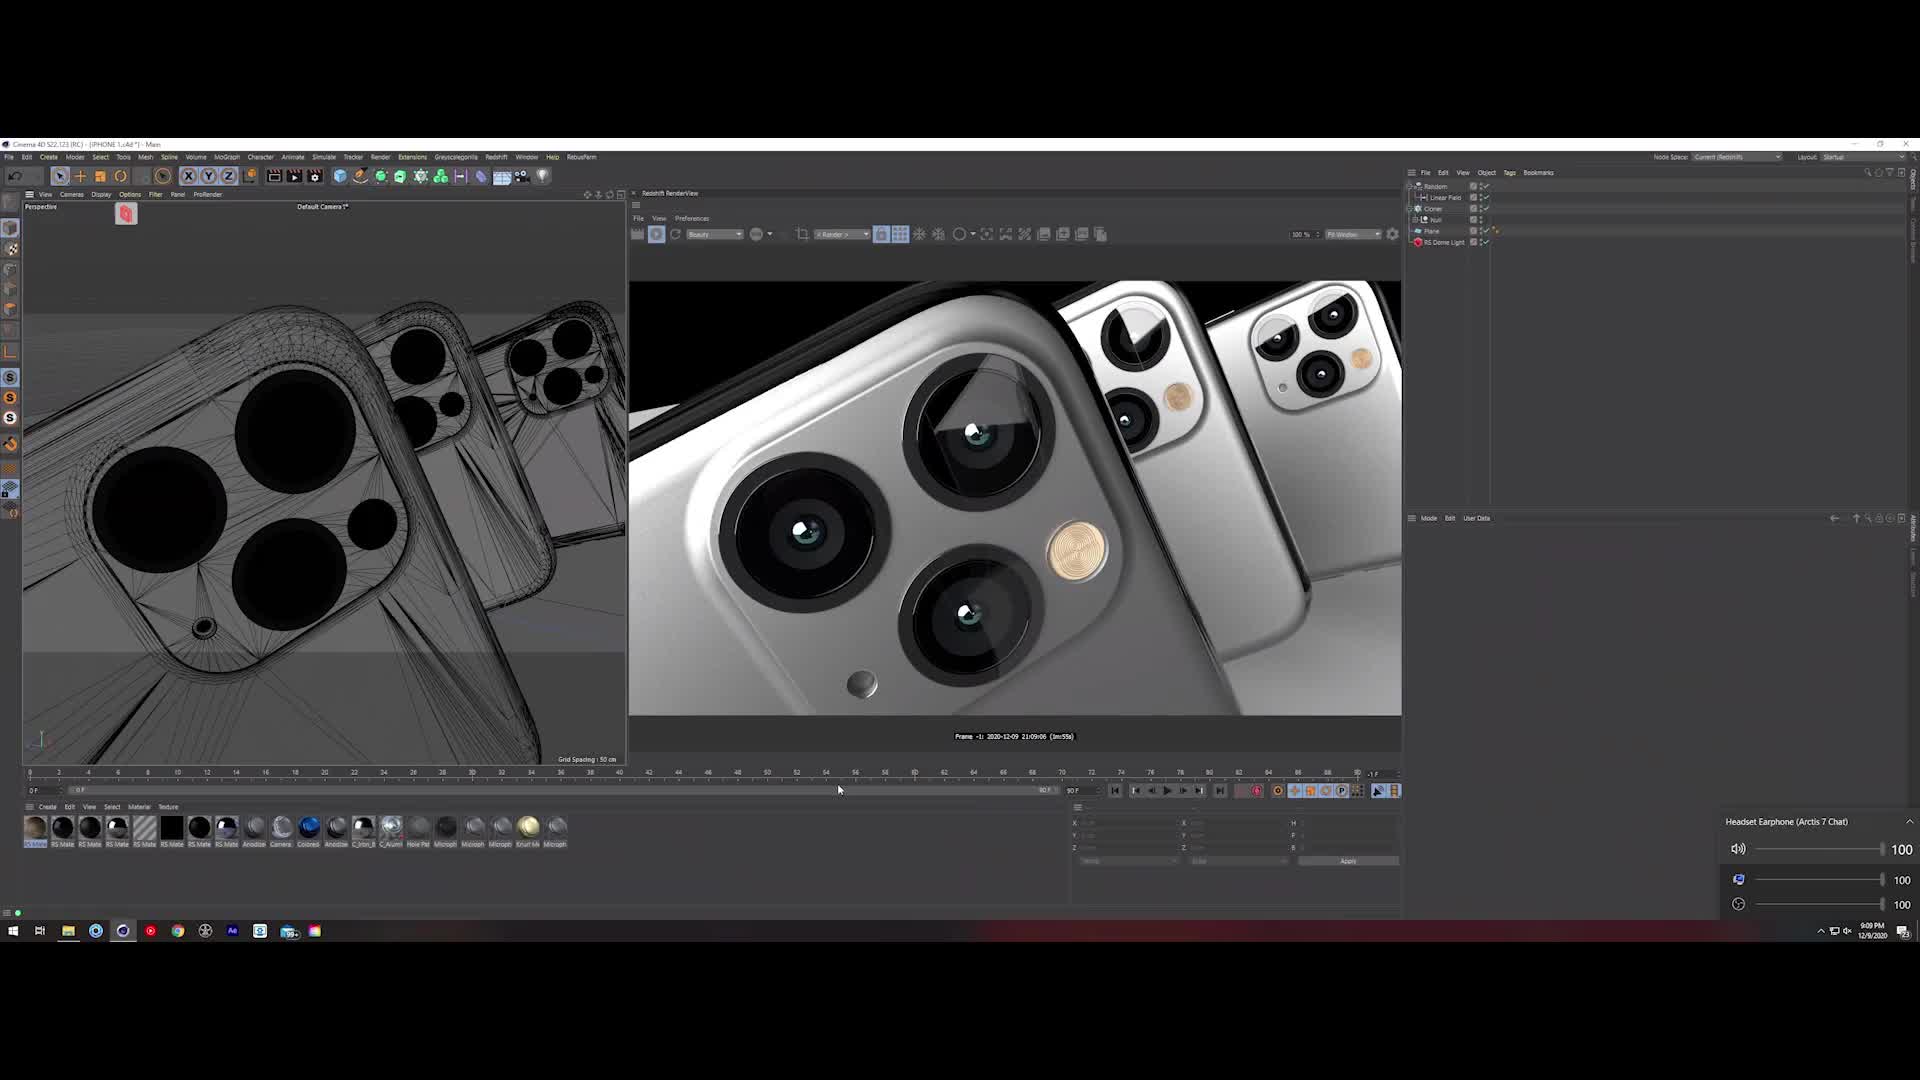The image size is (1920, 1080).
Task: Toggle the Y axis lock
Action: [208, 176]
